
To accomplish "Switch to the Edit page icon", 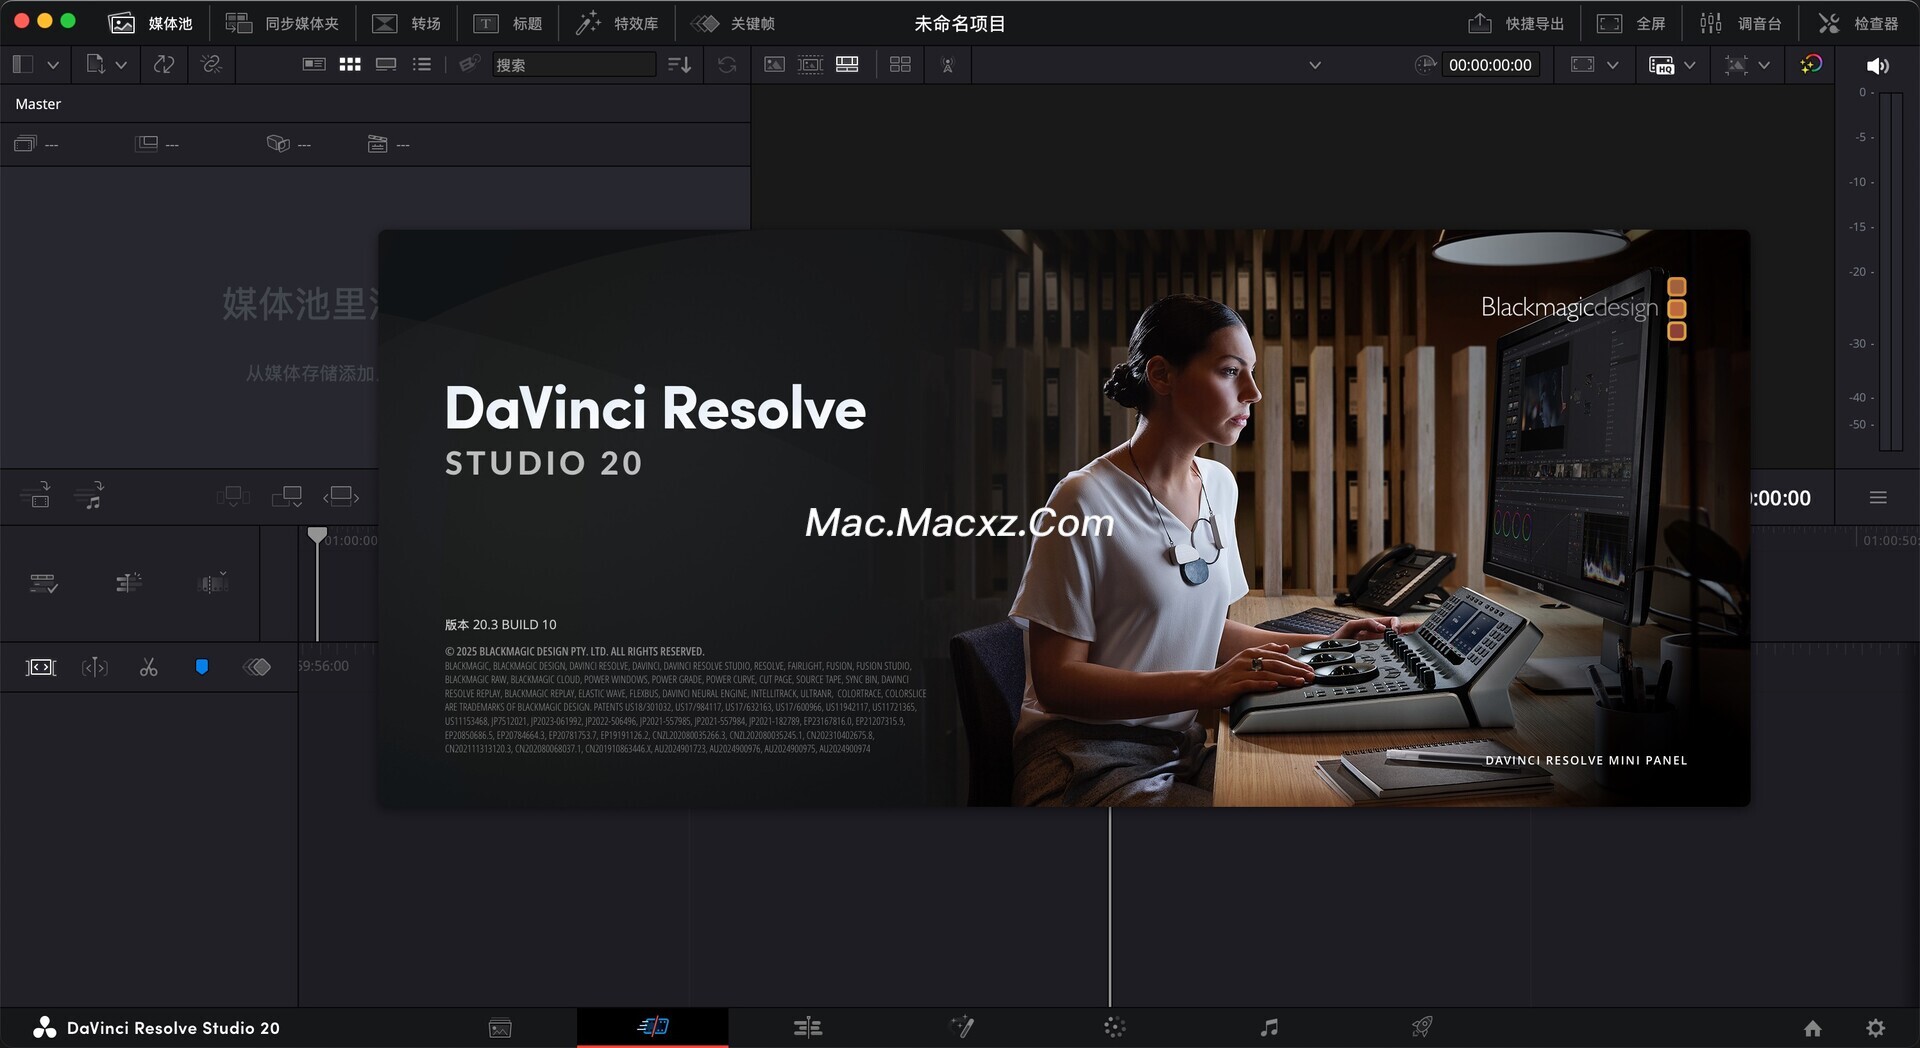I will tap(808, 1028).
